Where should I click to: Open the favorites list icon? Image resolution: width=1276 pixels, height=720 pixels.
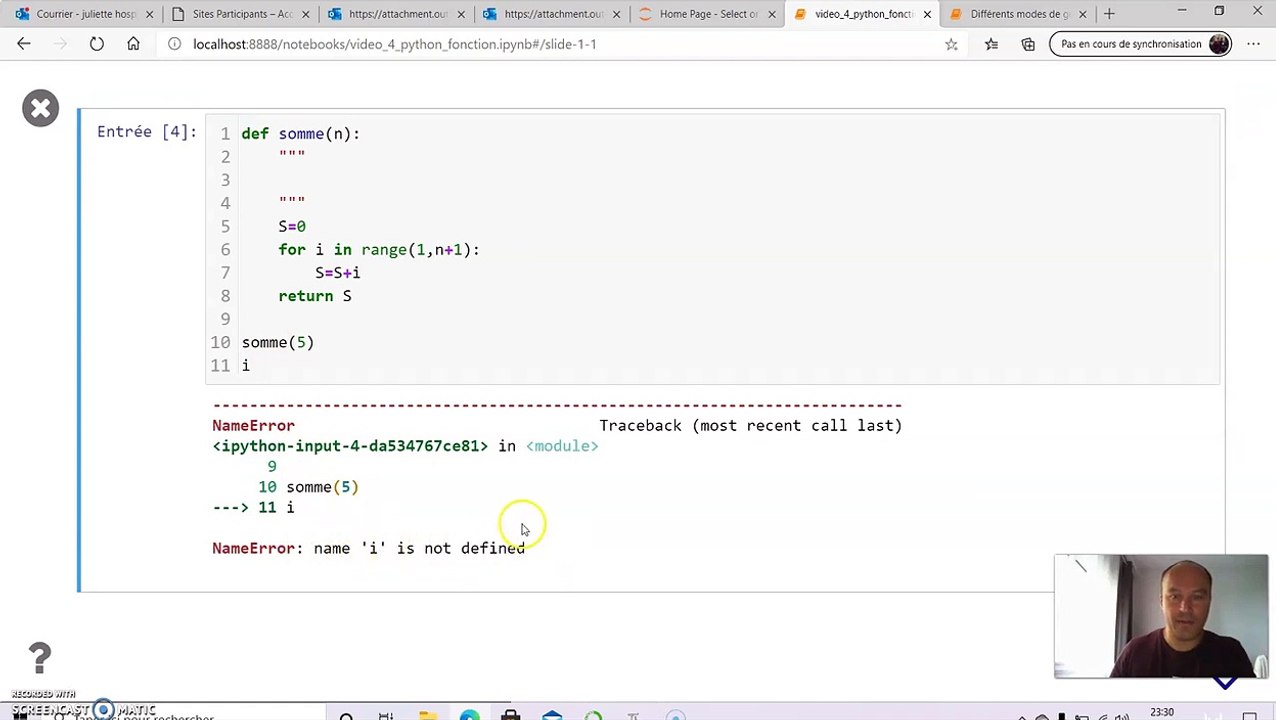[x=991, y=44]
